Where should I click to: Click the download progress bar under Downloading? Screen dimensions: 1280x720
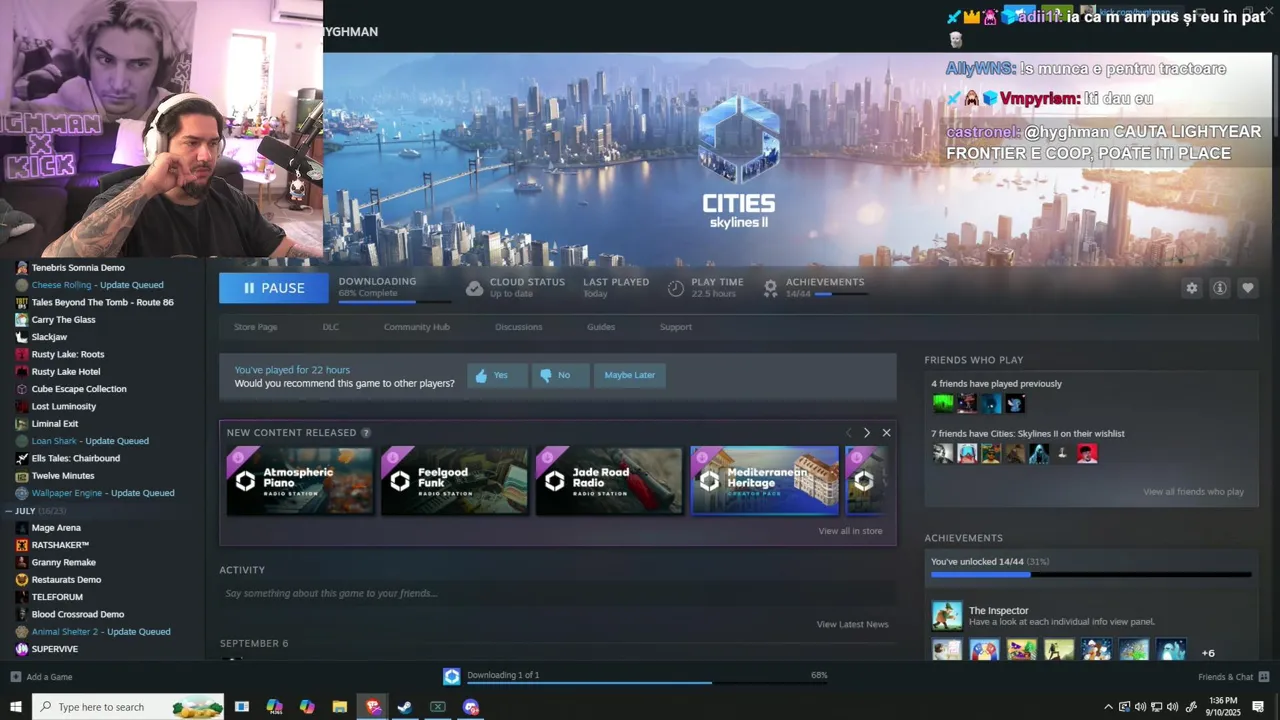point(395,301)
